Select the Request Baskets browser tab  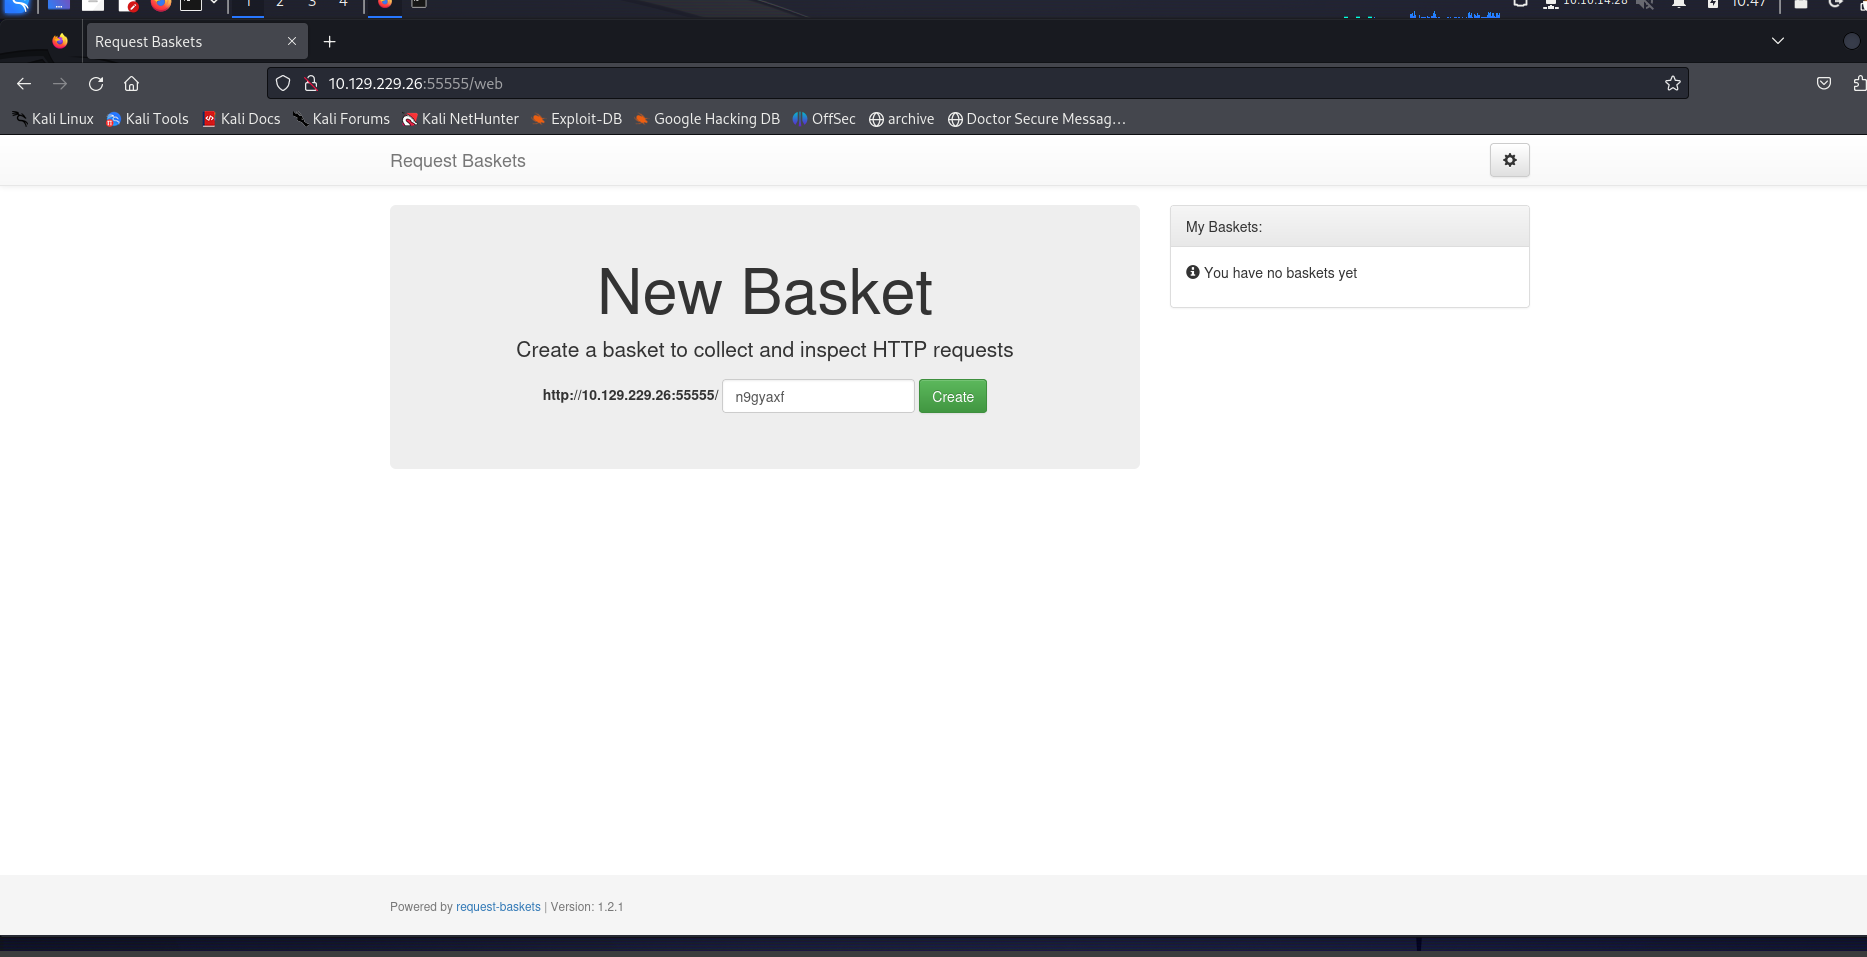tap(180, 42)
